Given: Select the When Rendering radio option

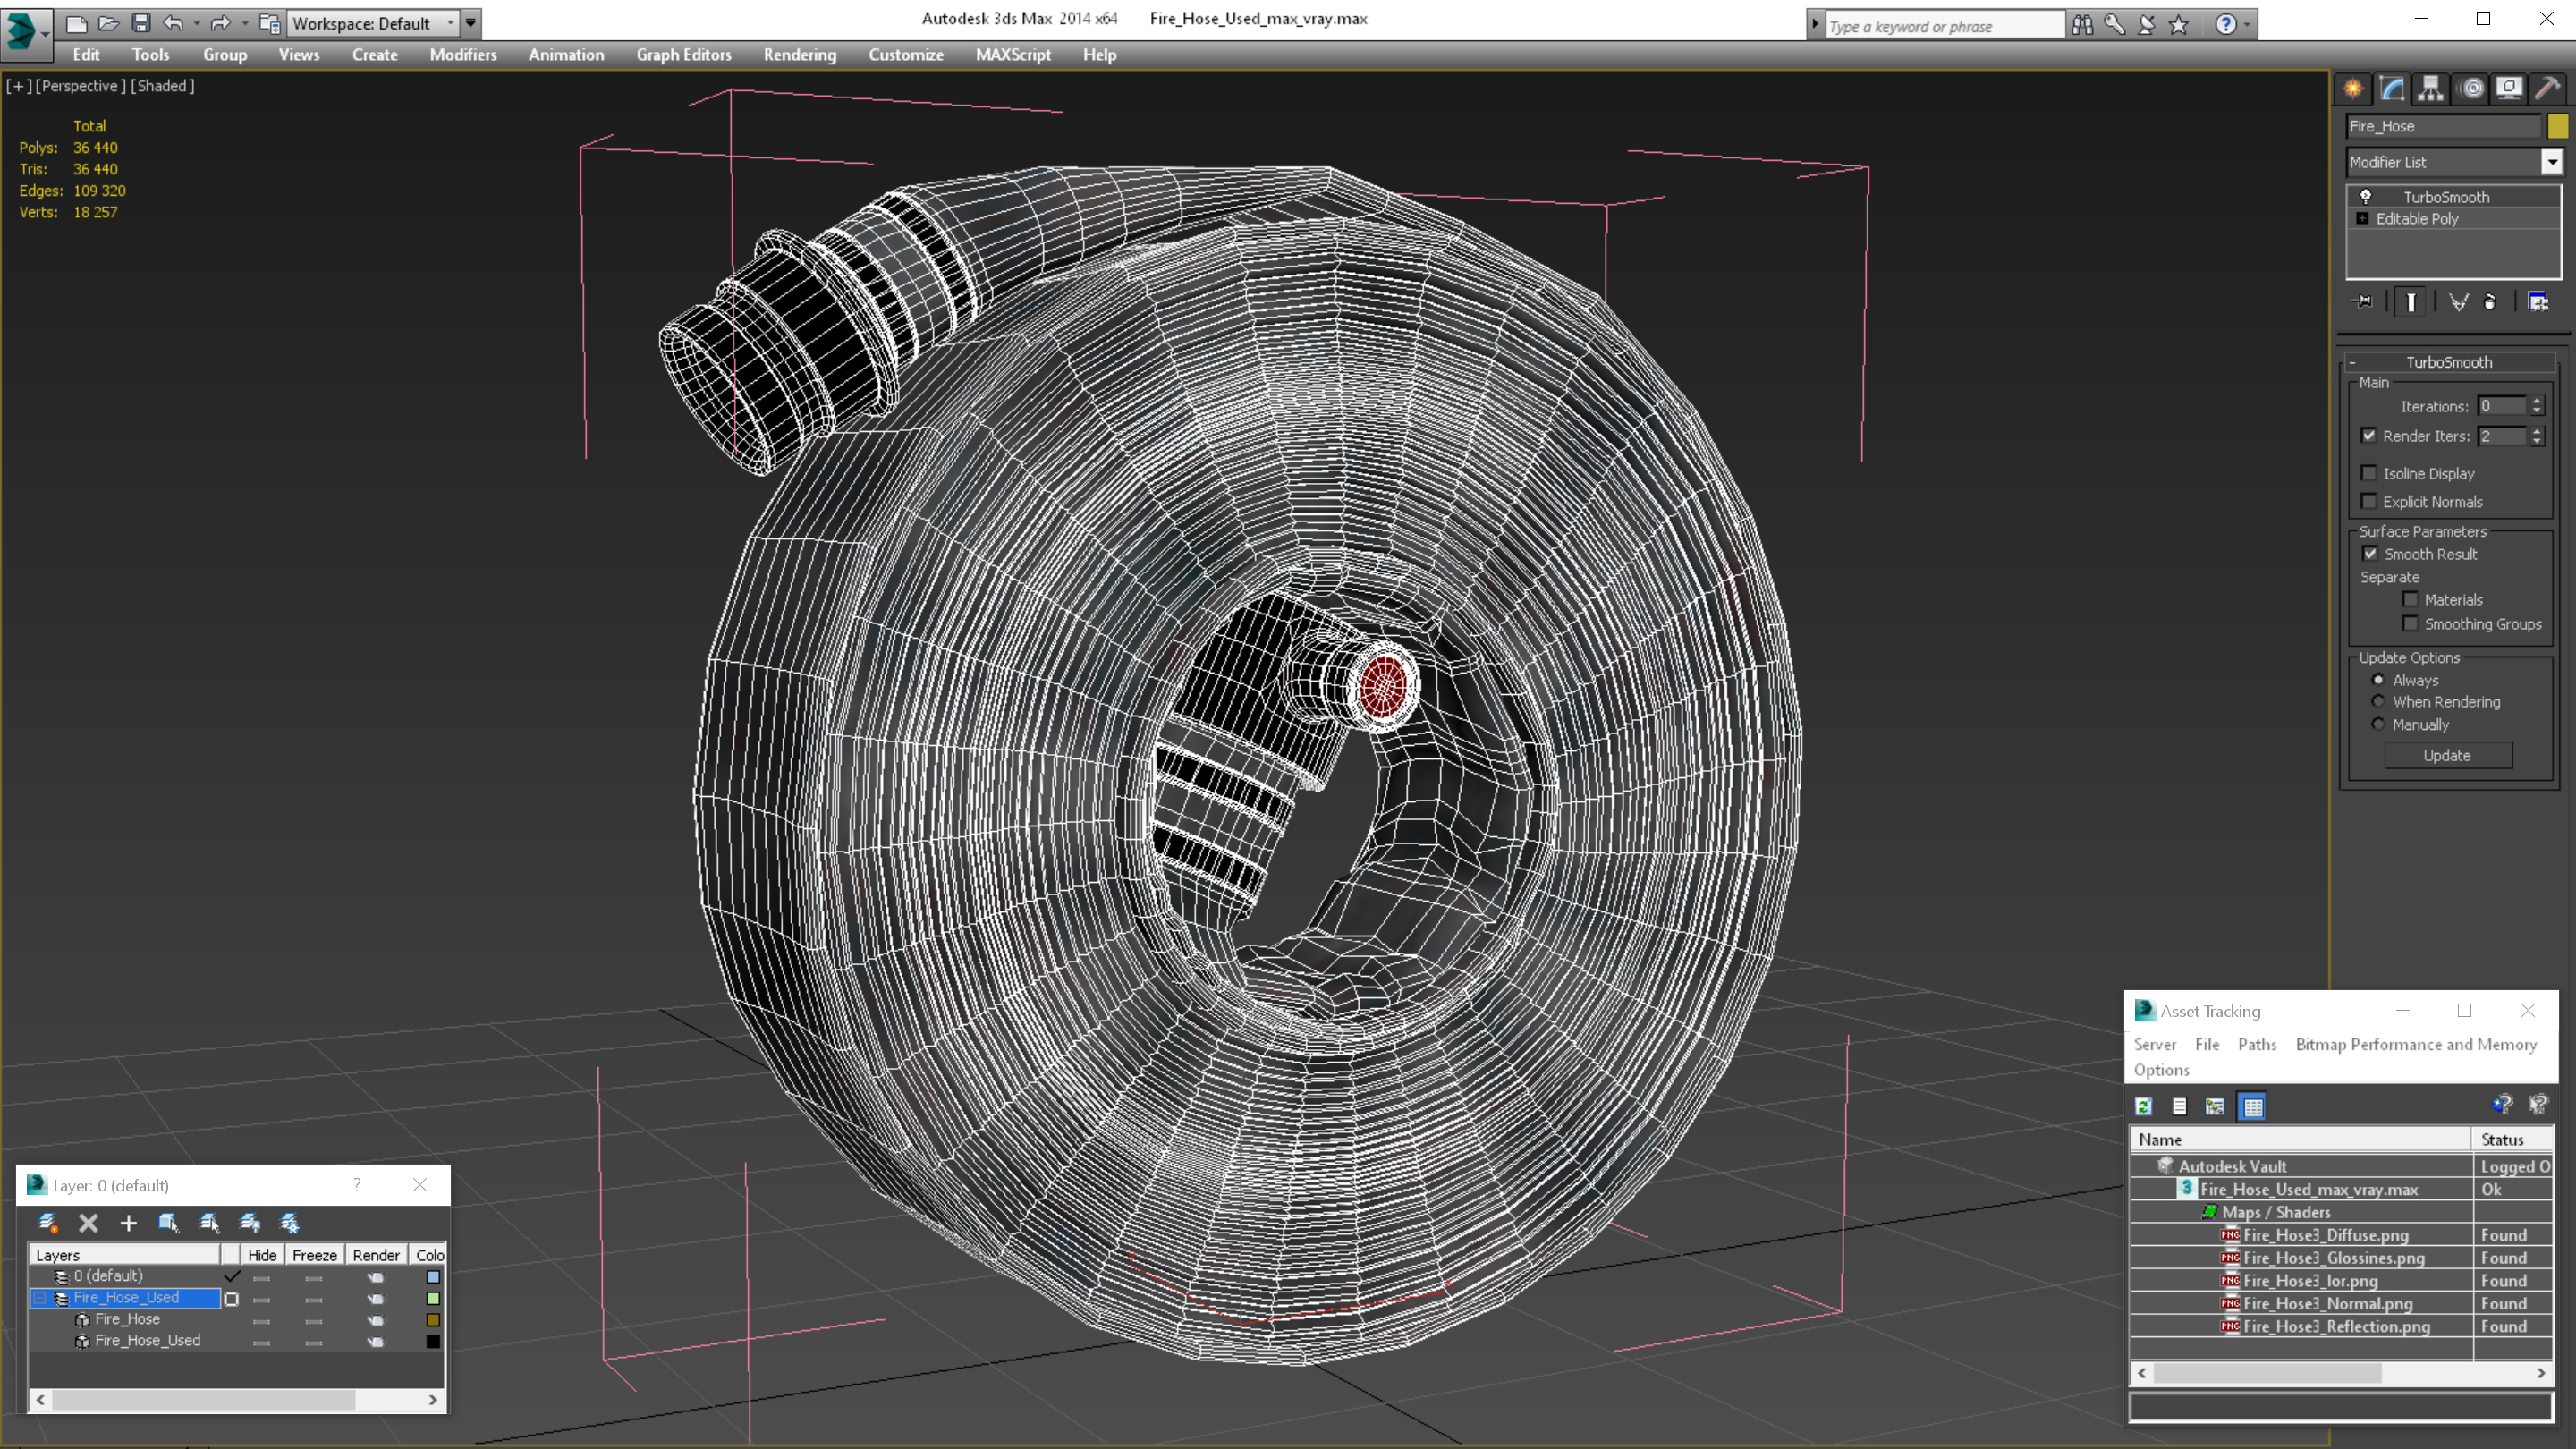Looking at the screenshot, I should point(2379,702).
